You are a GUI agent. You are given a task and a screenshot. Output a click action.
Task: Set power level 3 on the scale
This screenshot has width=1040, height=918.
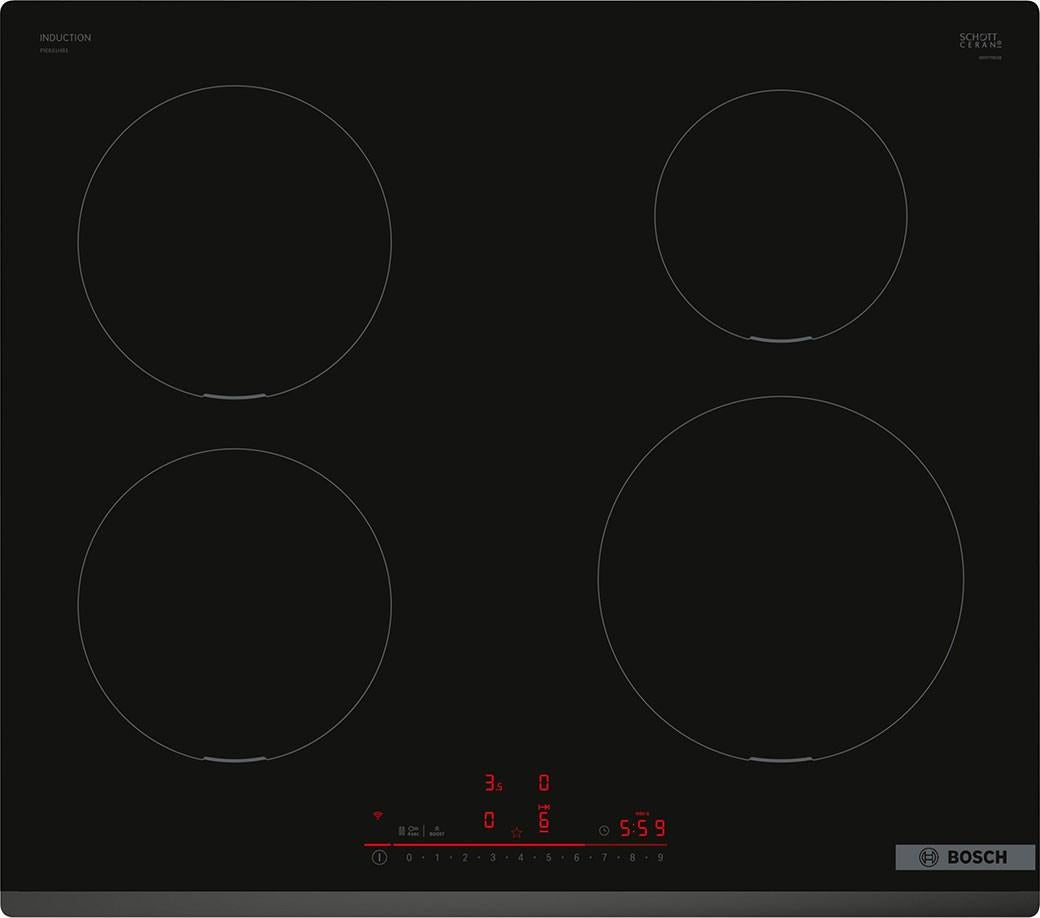click(x=493, y=858)
